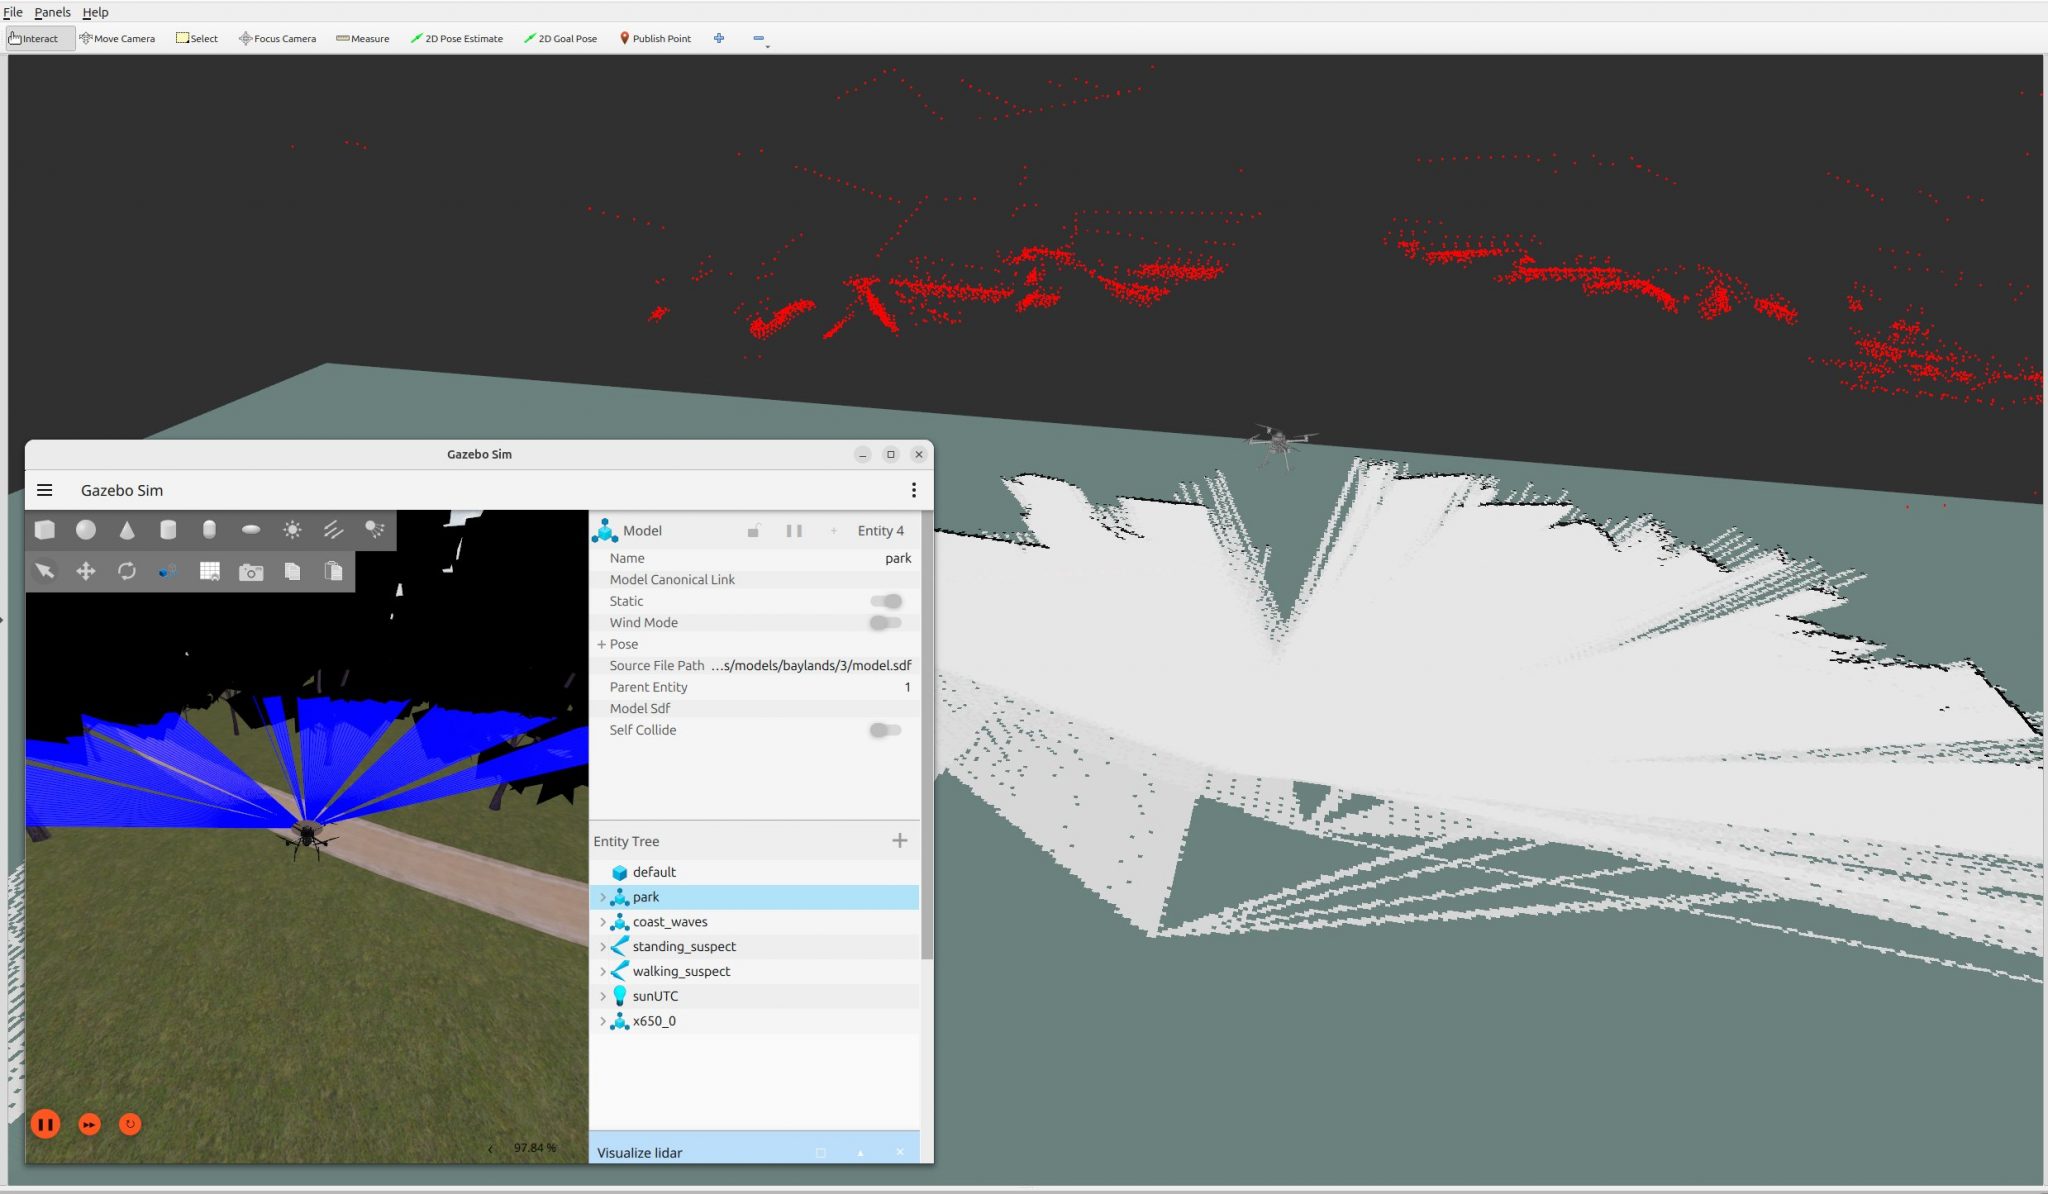Toggle the Static switch
This screenshot has width=2048, height=1194.
point(886,601)
